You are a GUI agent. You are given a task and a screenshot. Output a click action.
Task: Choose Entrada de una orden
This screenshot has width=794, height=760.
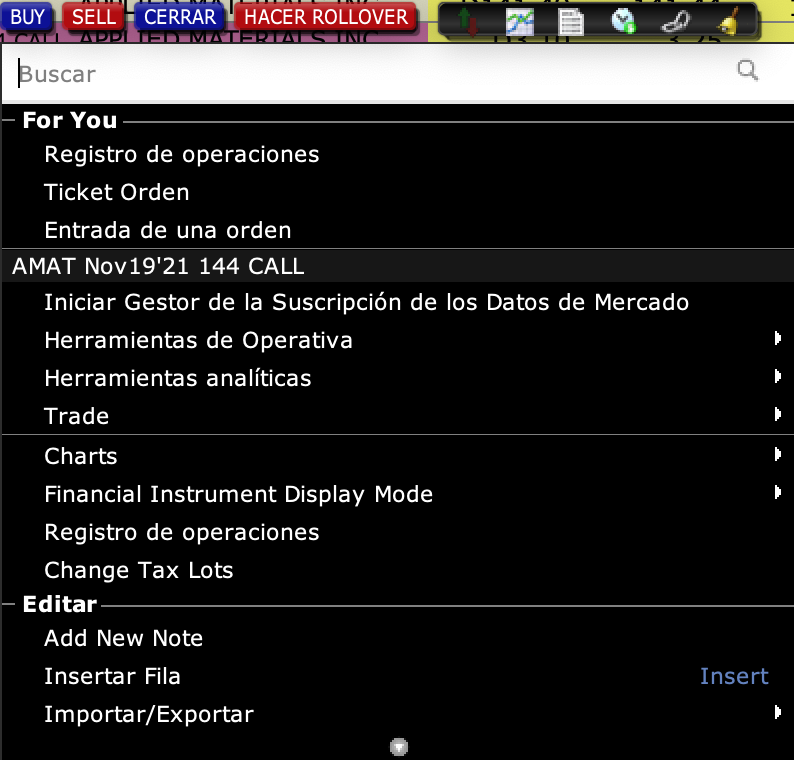click(398, 230)
